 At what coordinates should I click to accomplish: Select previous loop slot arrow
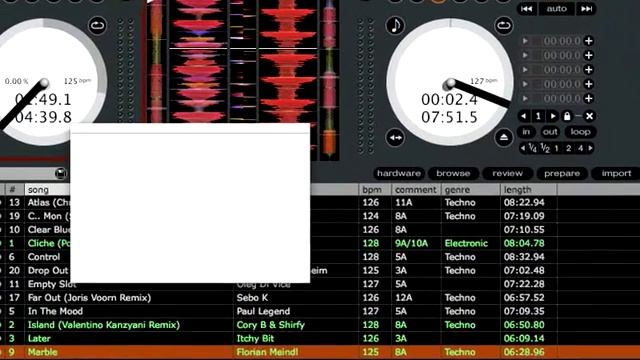click(524, 116)
